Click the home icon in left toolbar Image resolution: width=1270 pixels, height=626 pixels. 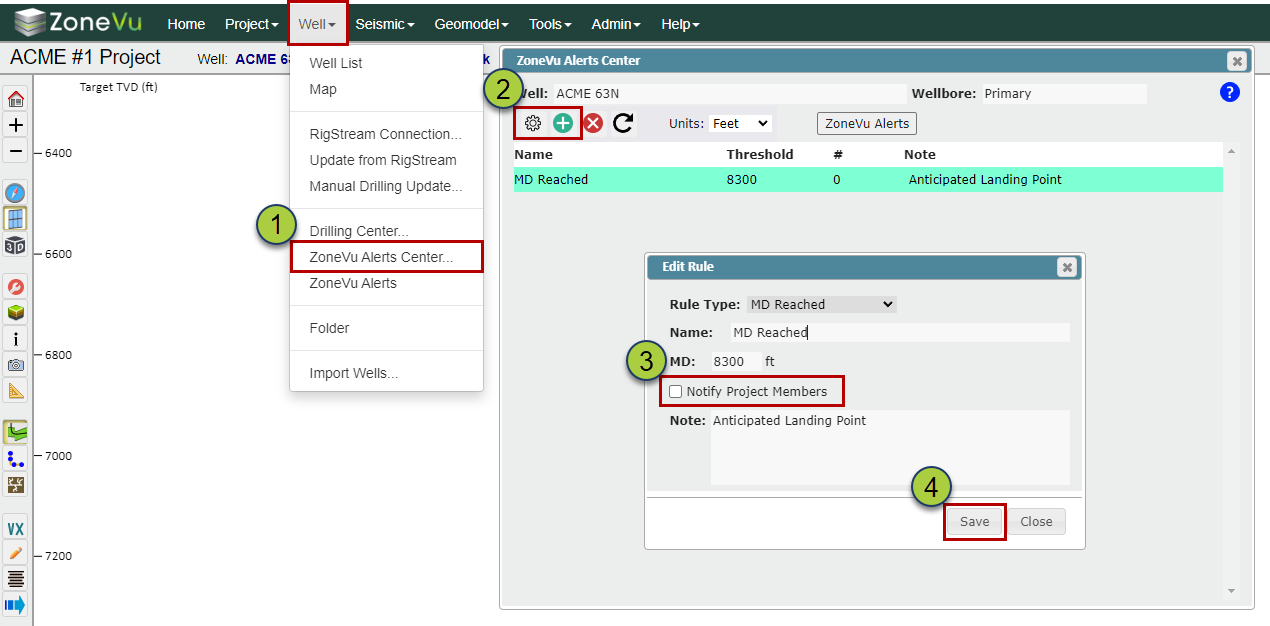click(16, 99)
